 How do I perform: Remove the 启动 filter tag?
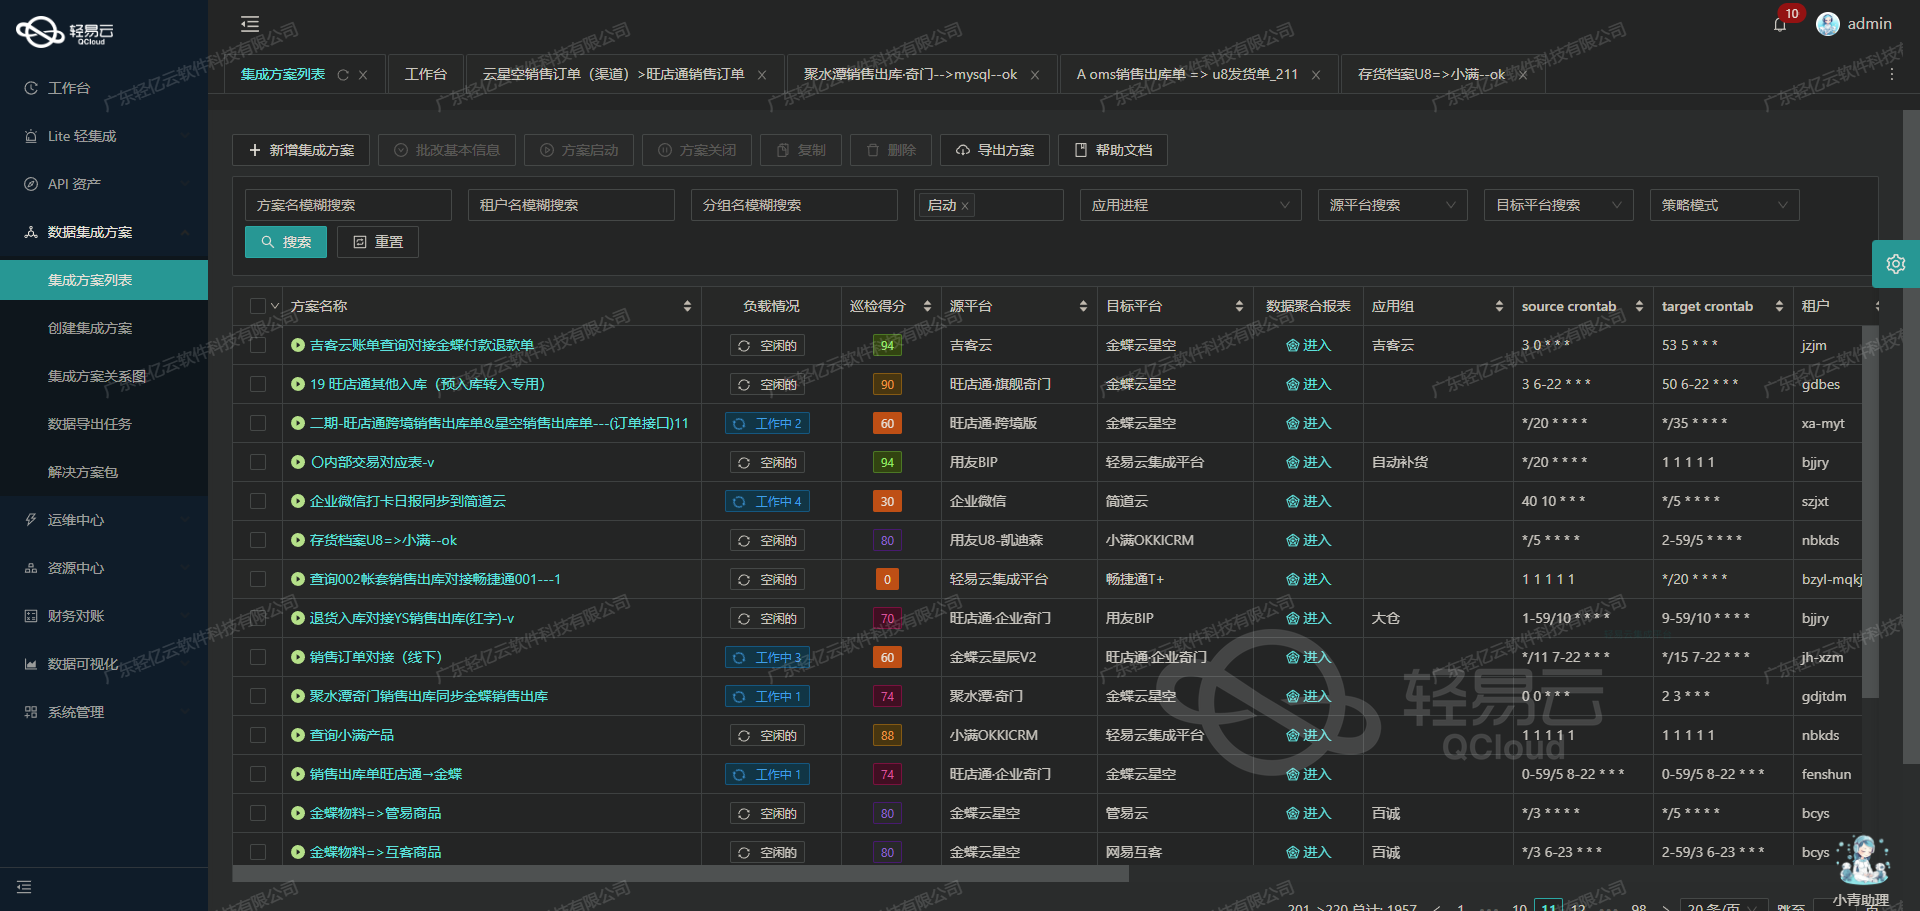(x=965, y=206)
